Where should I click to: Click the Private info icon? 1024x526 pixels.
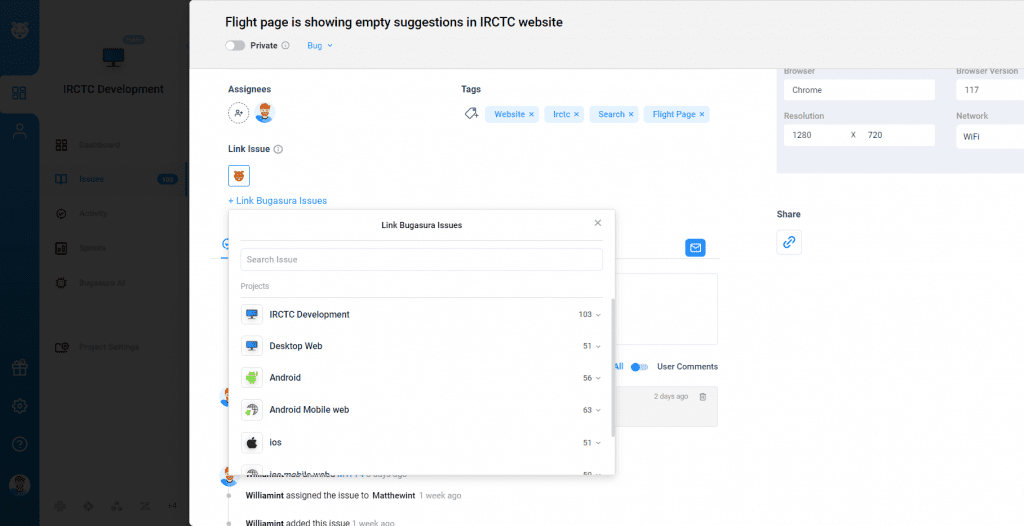285,46
